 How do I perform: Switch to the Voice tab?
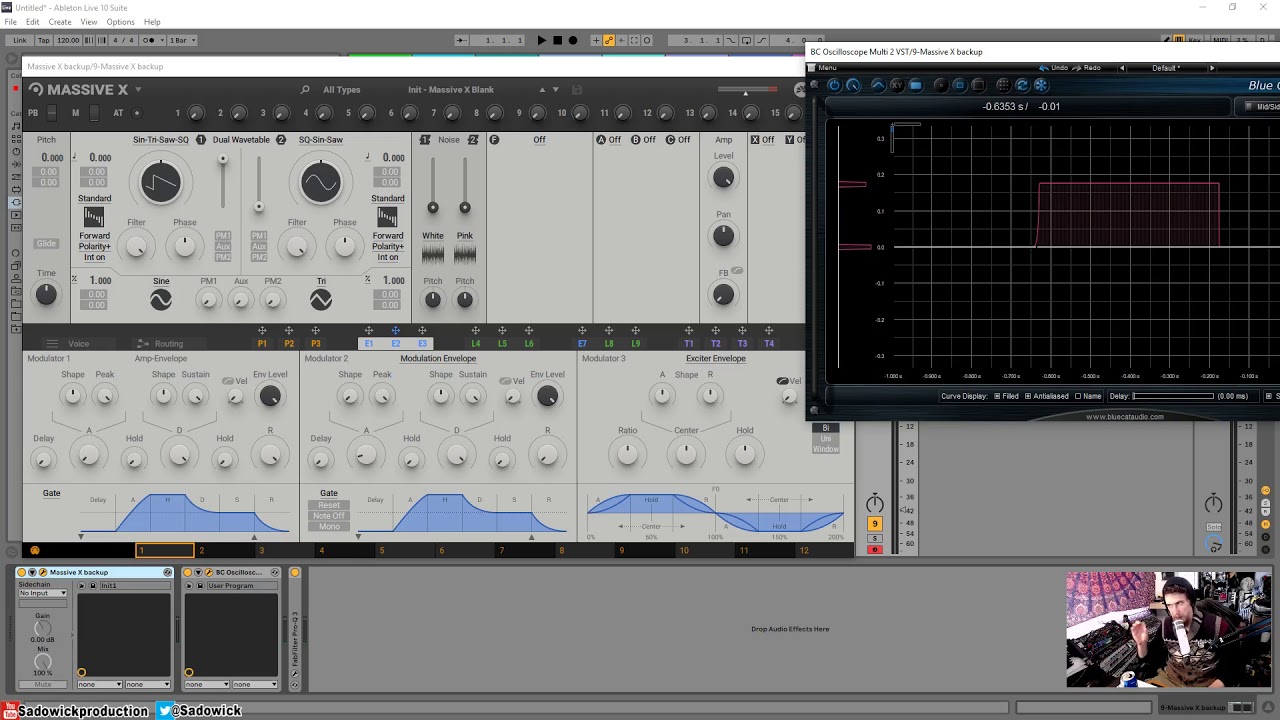78,344
